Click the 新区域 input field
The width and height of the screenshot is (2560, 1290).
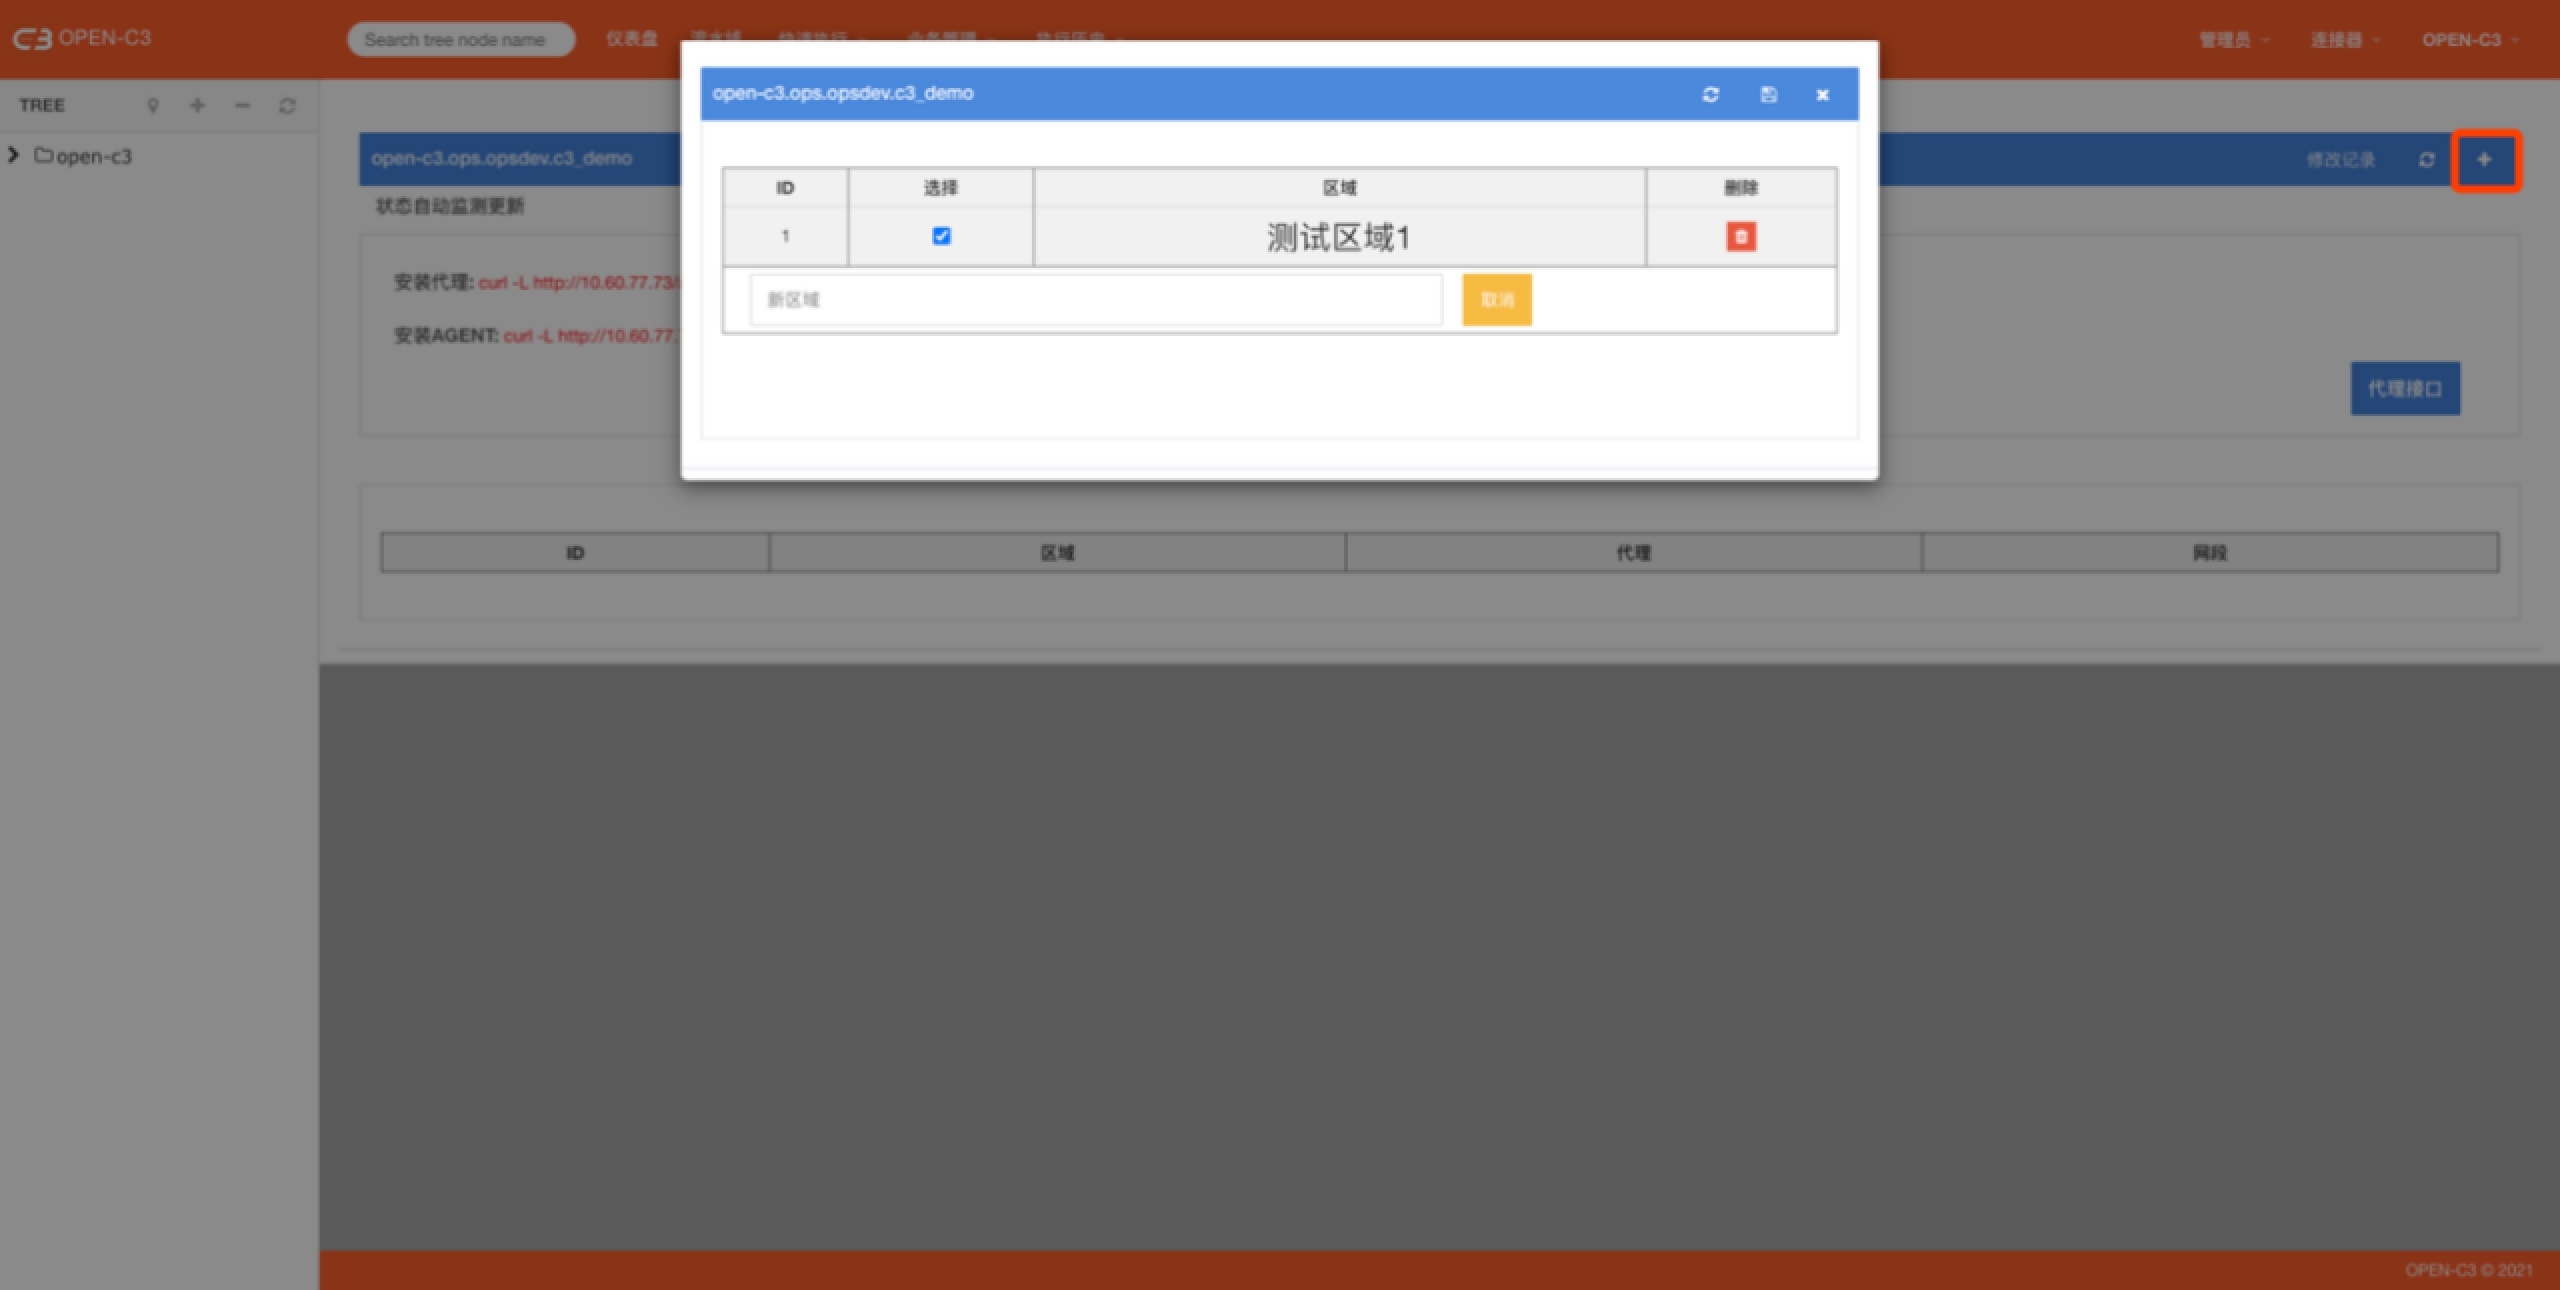pyautogui.click(x=1095, y=300)
